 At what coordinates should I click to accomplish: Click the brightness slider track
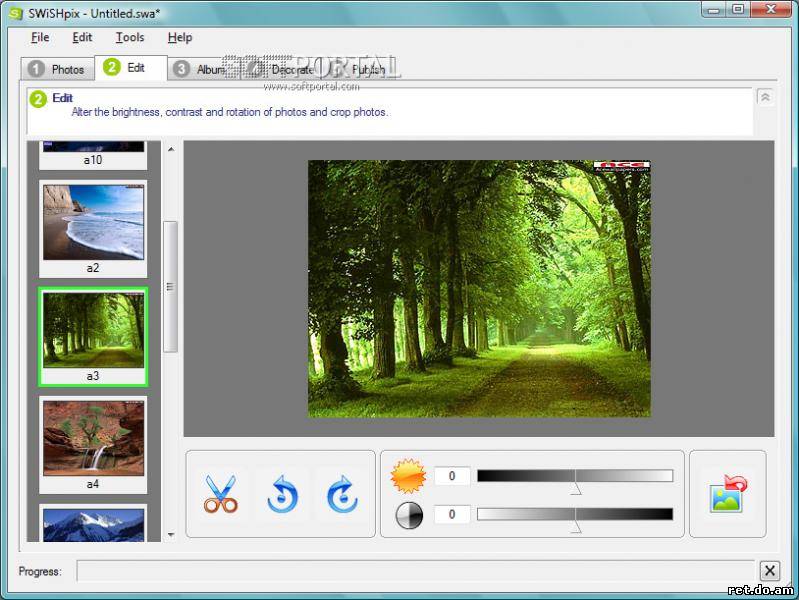tap(575, 476)
